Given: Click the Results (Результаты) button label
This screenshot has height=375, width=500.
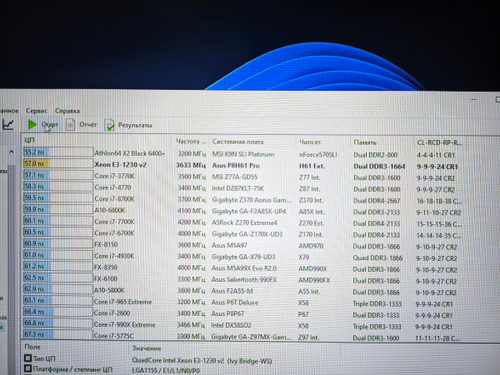Looking at the screenshot, I should pos(135,125).
